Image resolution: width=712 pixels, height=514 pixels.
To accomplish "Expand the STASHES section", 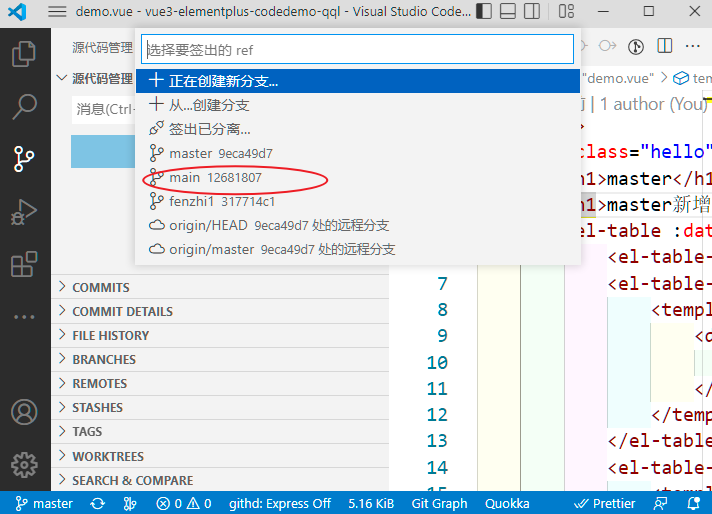I will [220, 407].
